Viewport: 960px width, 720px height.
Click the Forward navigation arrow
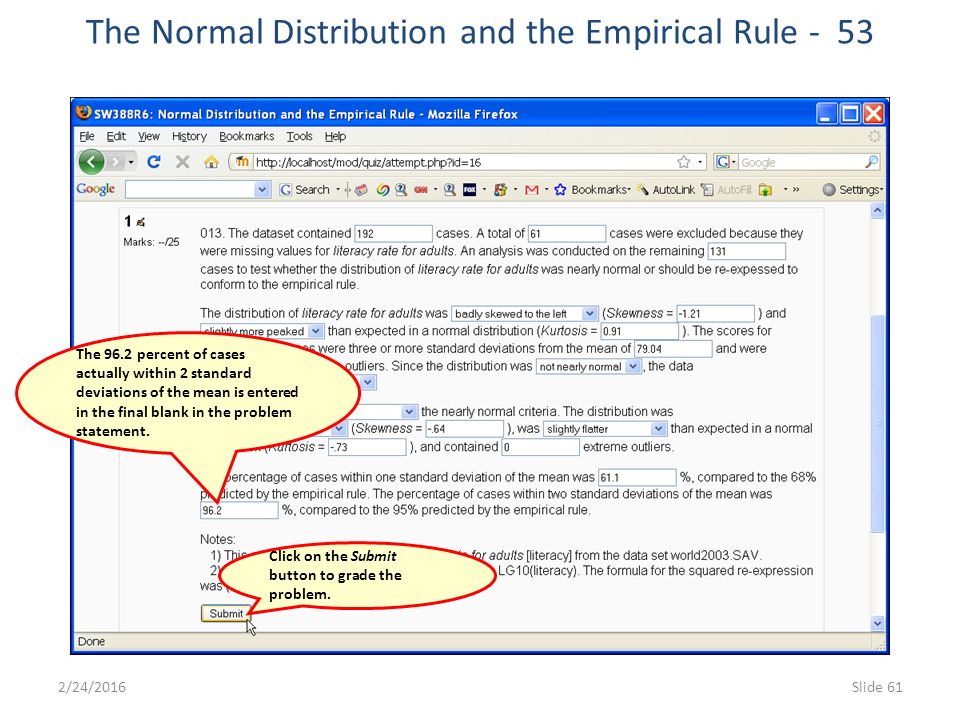click(x=114, y=162)
